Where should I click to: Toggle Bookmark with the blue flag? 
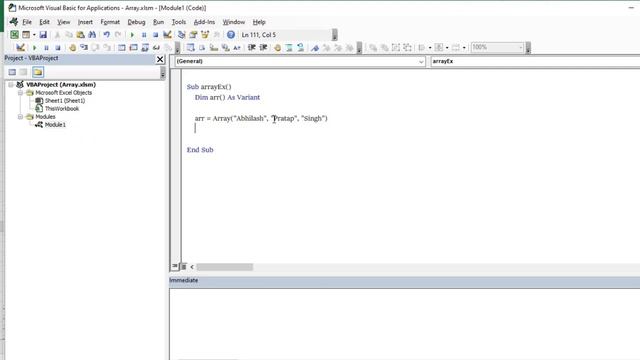pyautogui.click(x=315, y=48)
